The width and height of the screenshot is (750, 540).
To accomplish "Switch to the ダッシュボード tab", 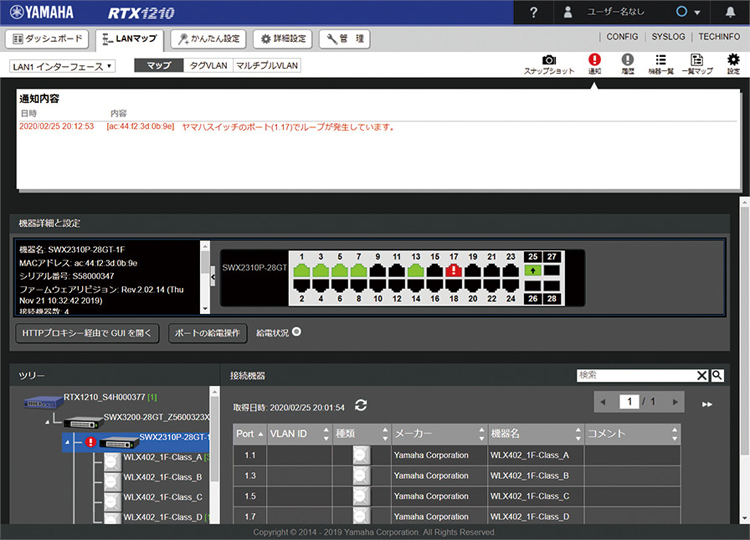I will [x=47, y=39].
